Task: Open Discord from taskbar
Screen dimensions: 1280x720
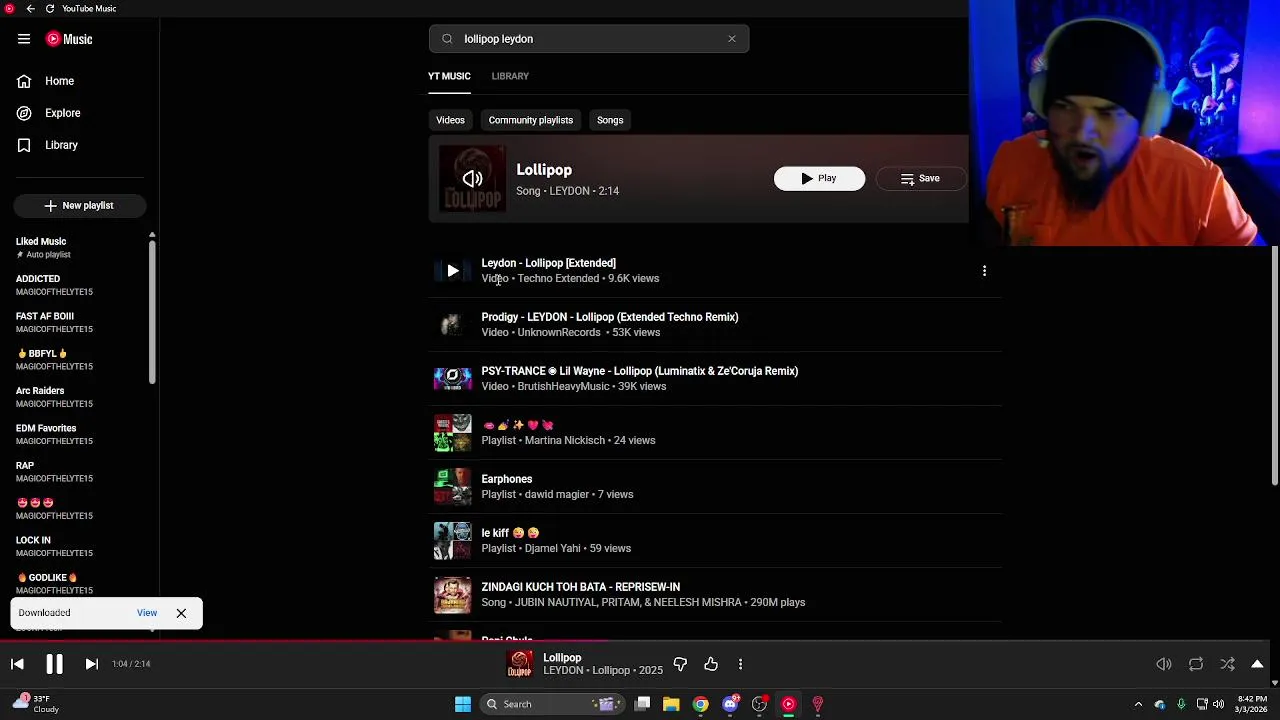Action: [731, 704]
